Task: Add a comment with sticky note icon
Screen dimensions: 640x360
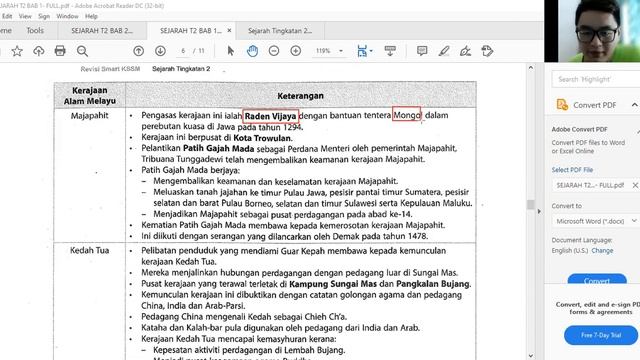Action: point(422,51)
